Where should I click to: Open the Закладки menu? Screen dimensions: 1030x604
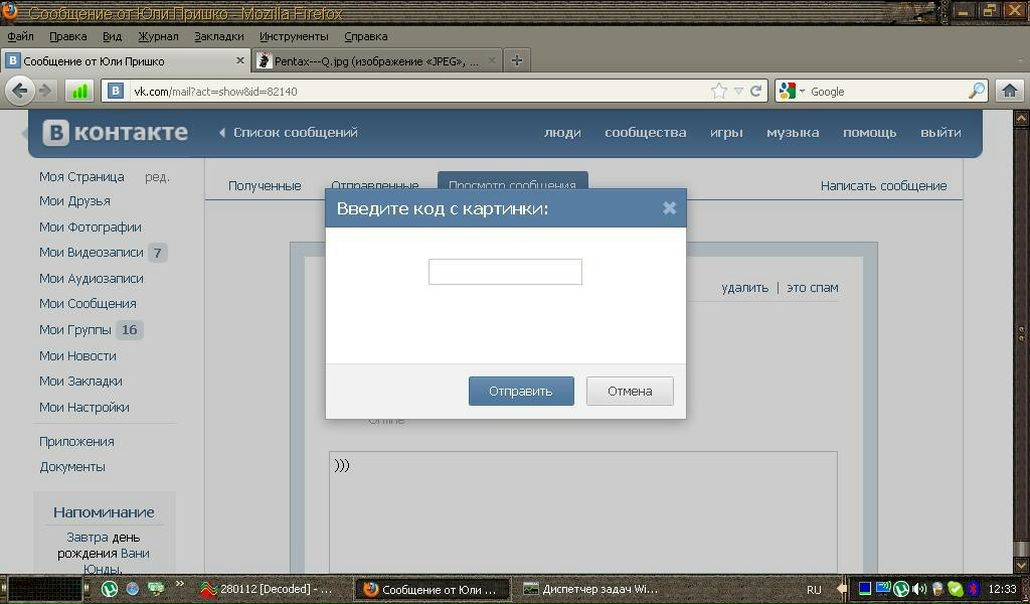click(218, 37)
